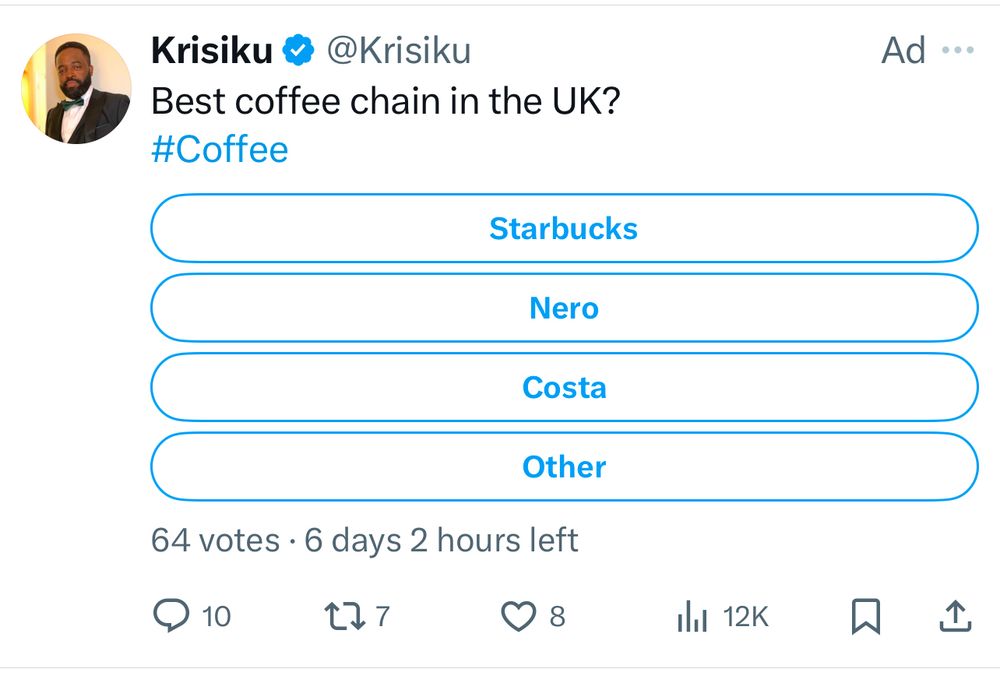Open the Krisiku profile picture
1000x676 pixels.
coord(77,89)
